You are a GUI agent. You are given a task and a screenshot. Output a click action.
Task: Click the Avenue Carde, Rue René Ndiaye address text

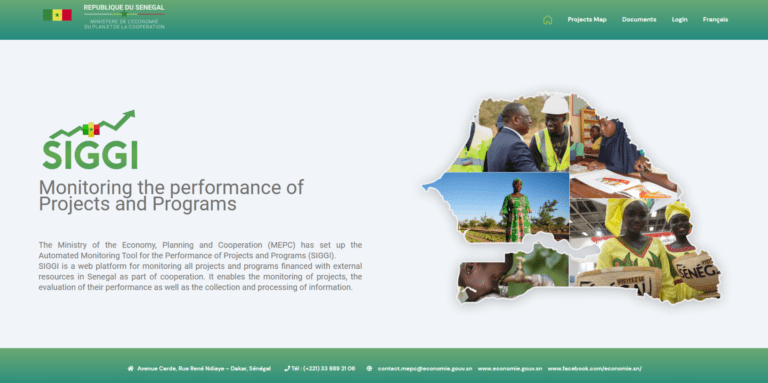pyautogui.click(x=204, y=369)
